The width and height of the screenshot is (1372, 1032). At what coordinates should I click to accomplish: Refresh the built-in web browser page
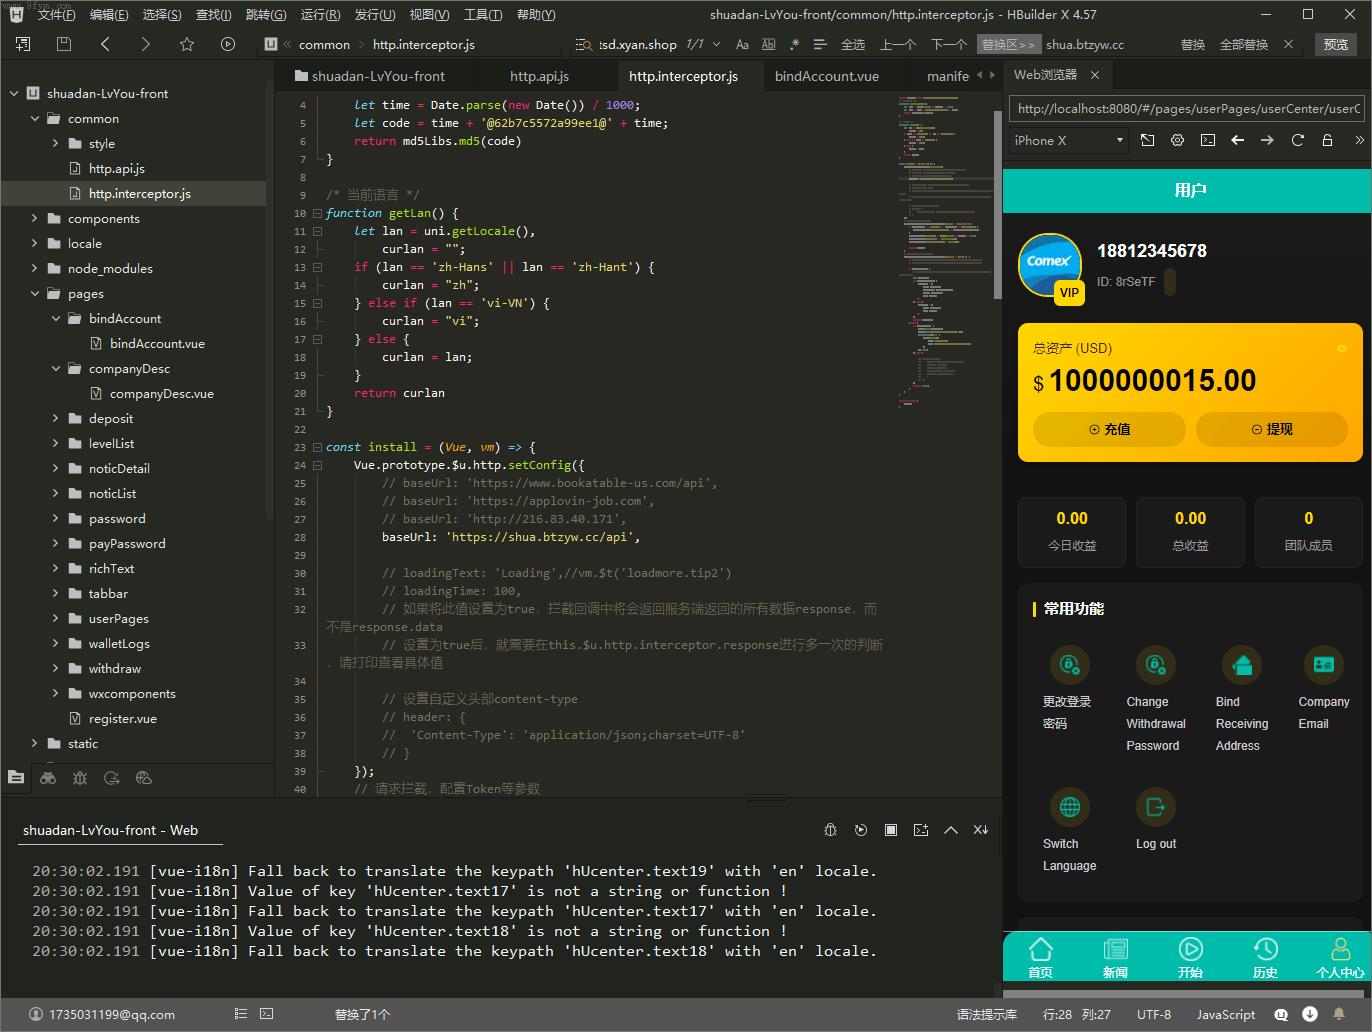pos(1297,140)
